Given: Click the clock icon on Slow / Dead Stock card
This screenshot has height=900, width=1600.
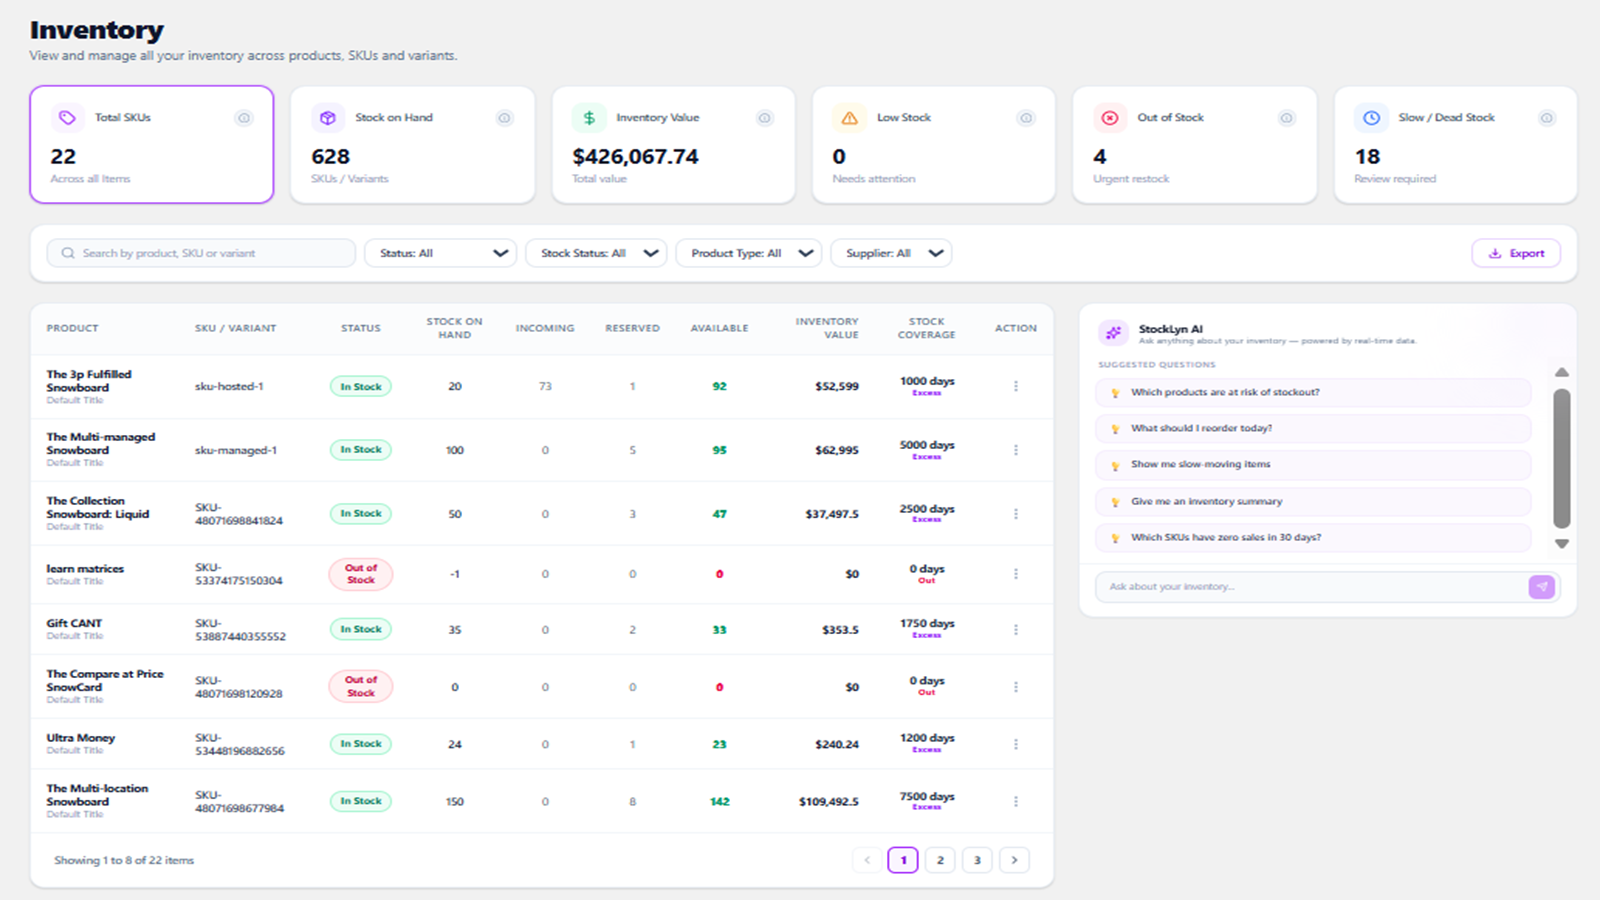Looking at the screenshot, I should click(1371, 118).
